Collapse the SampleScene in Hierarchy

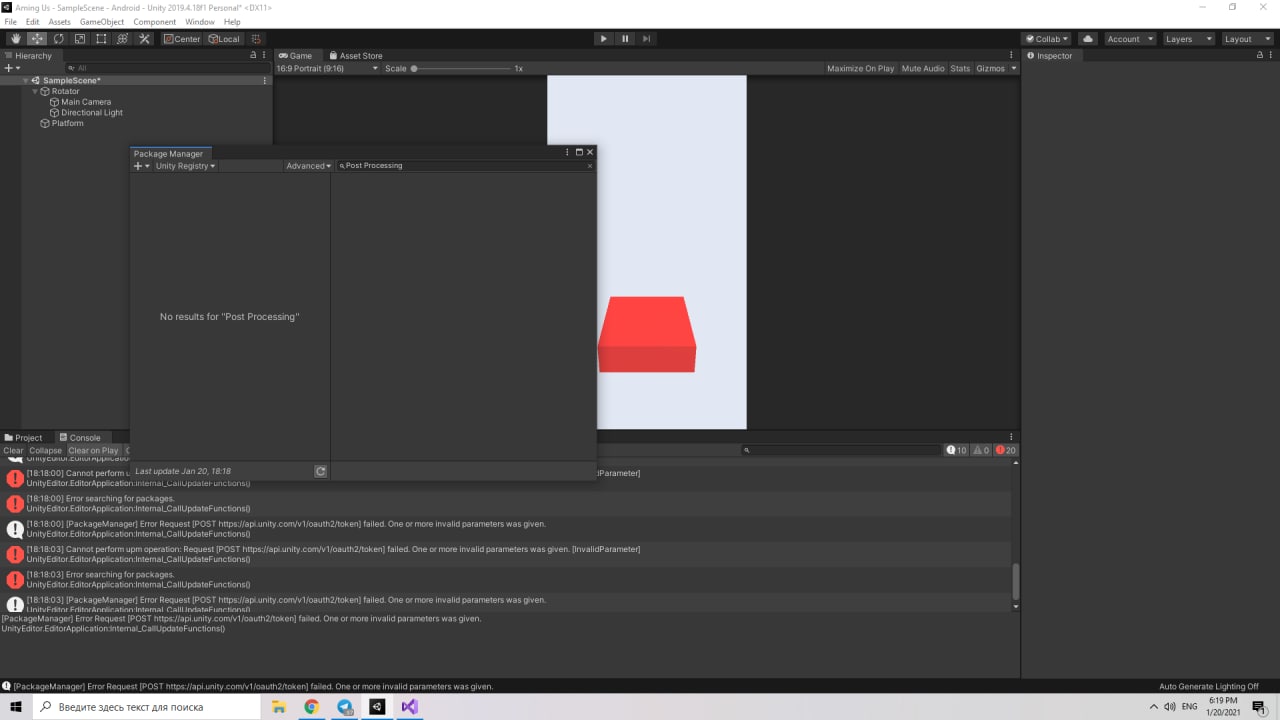pyautogui.click(x=26, y=80)
